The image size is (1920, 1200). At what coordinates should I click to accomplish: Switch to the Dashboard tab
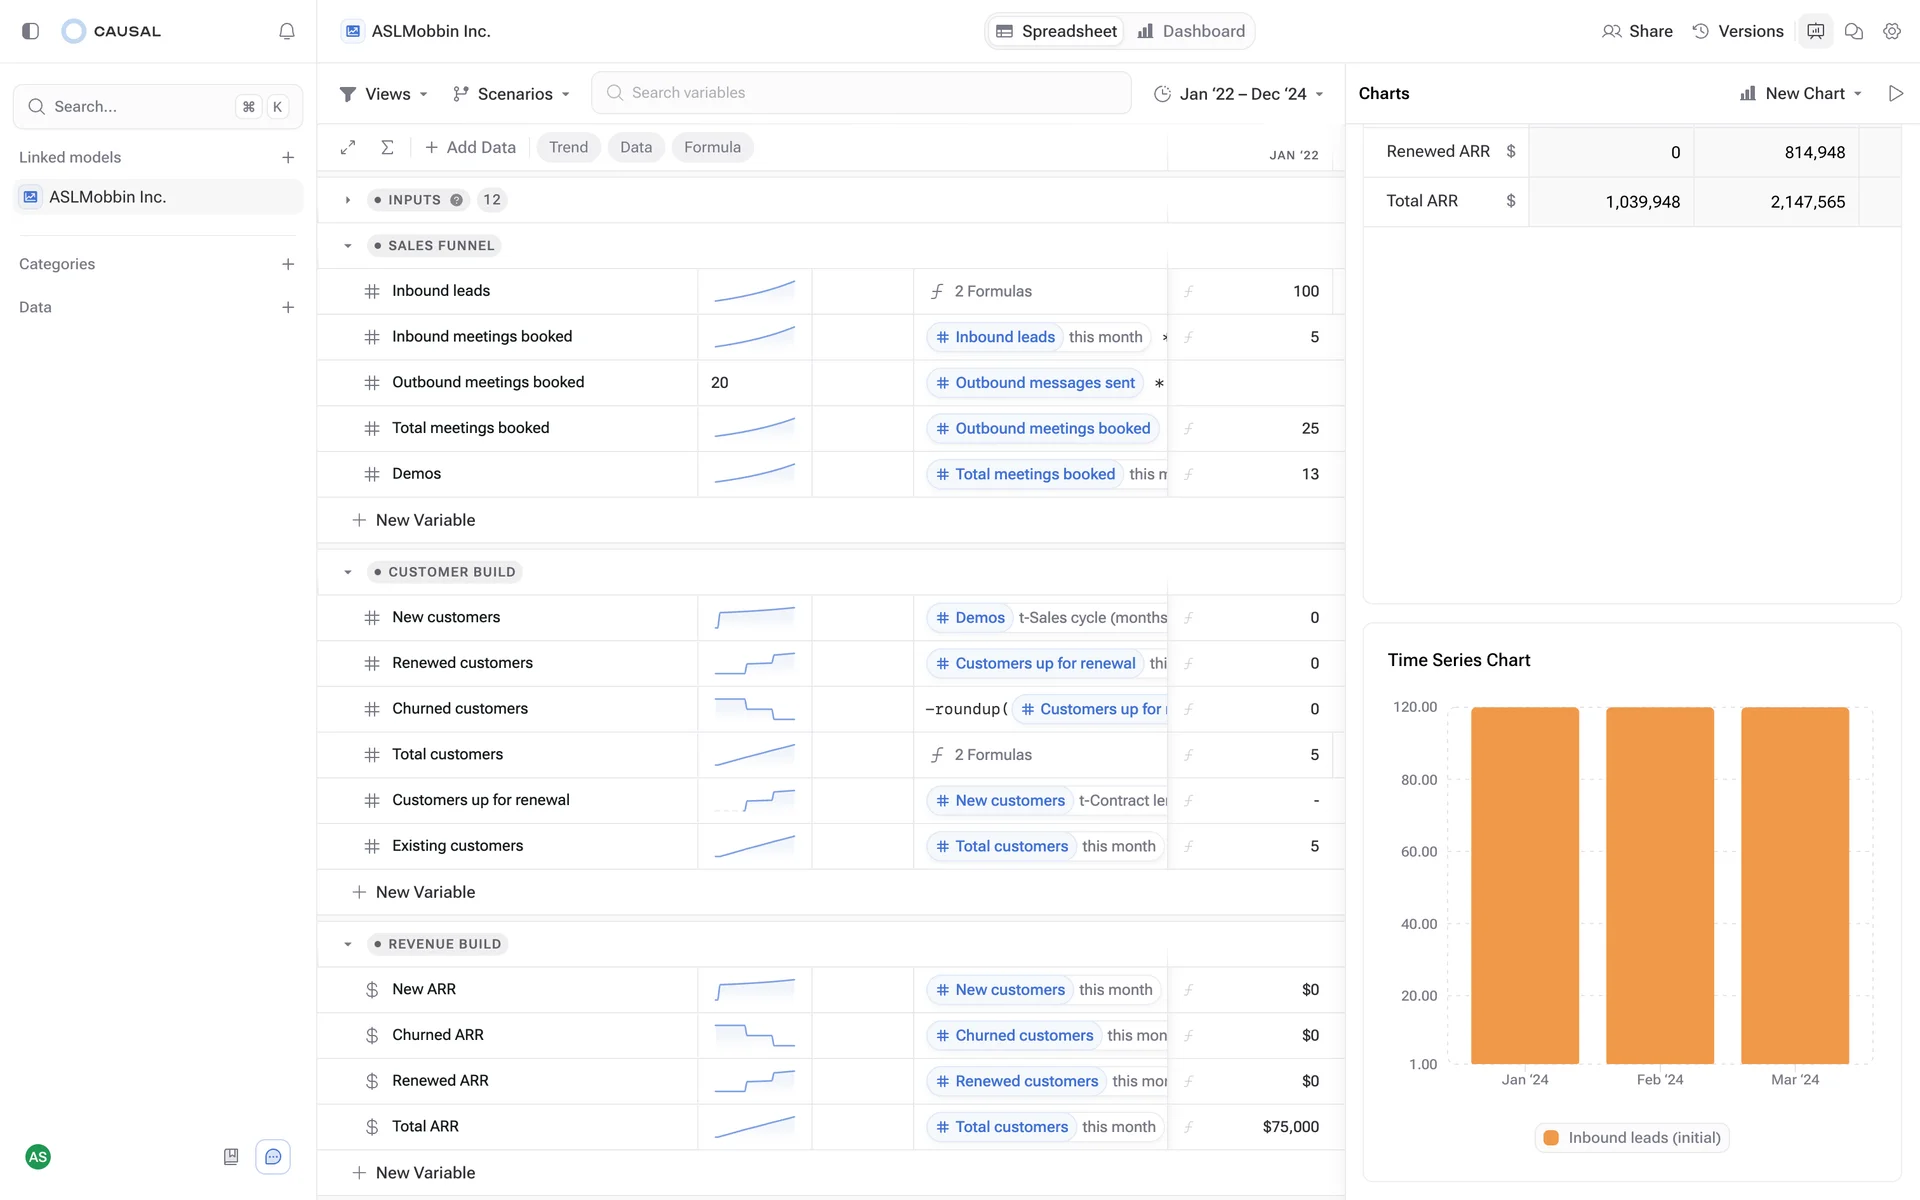click(x=1191, y=31)
